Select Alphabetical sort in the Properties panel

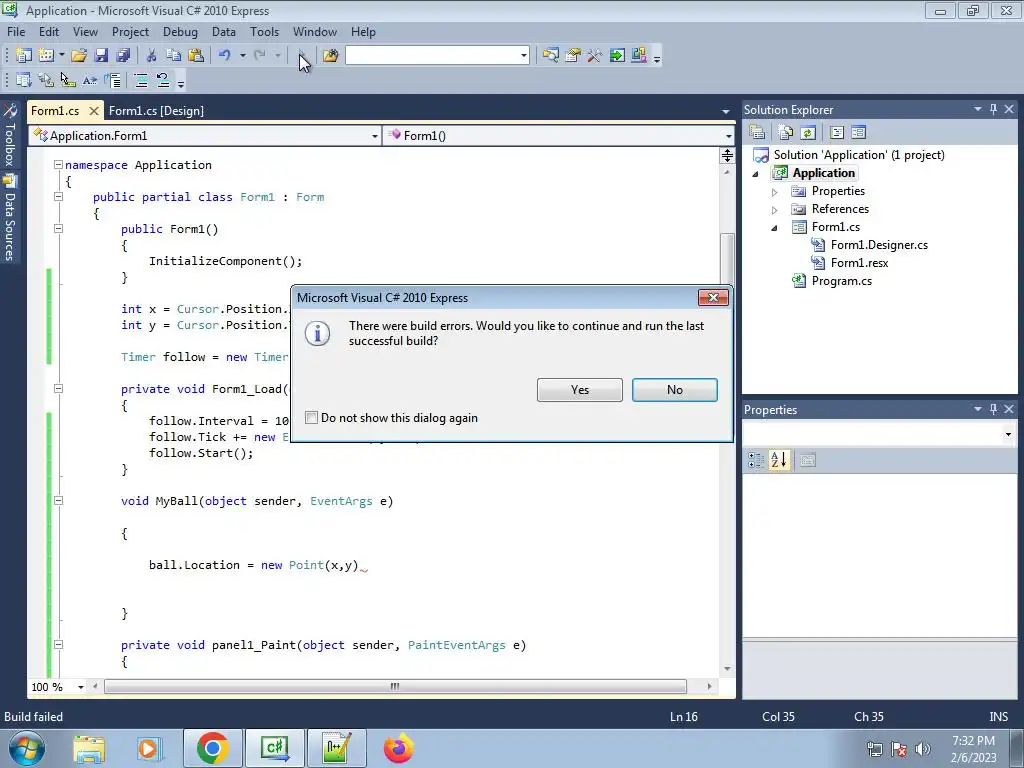coord(778,460)
